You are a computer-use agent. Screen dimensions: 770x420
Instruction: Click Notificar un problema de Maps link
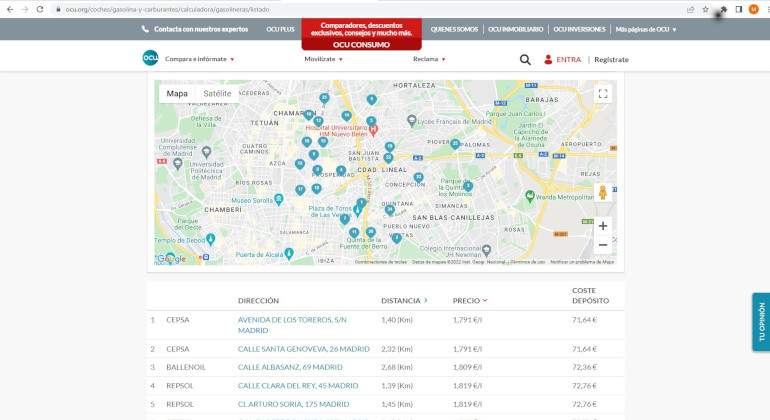coord(582,262)
